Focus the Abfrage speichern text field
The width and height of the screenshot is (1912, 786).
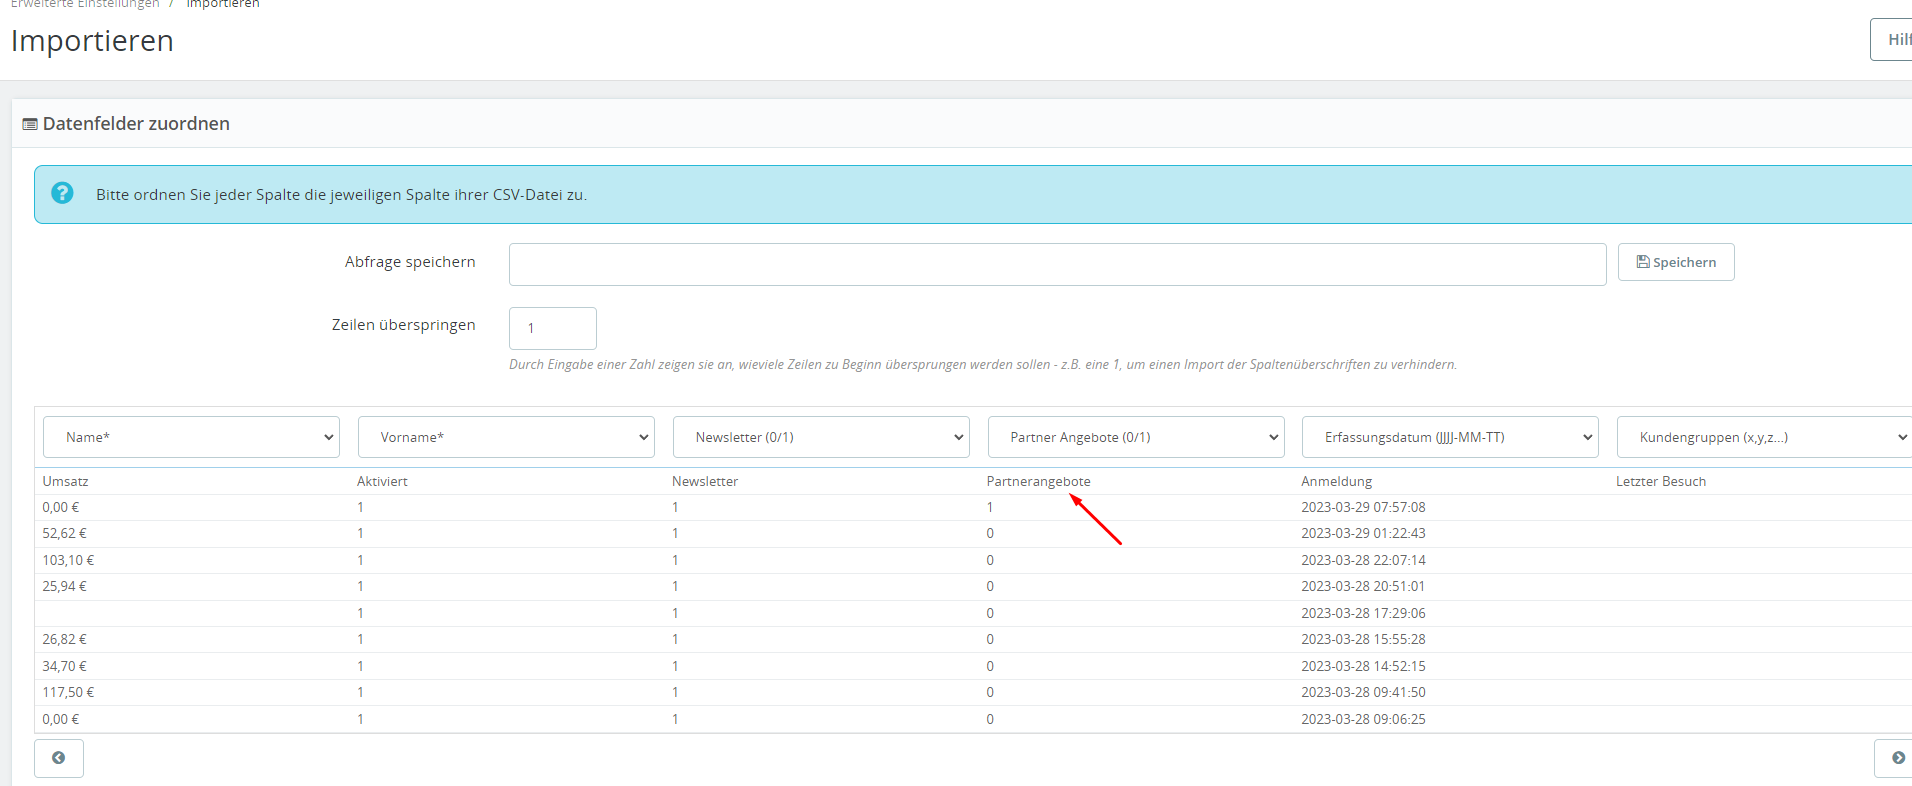[x=1058, y=265]
